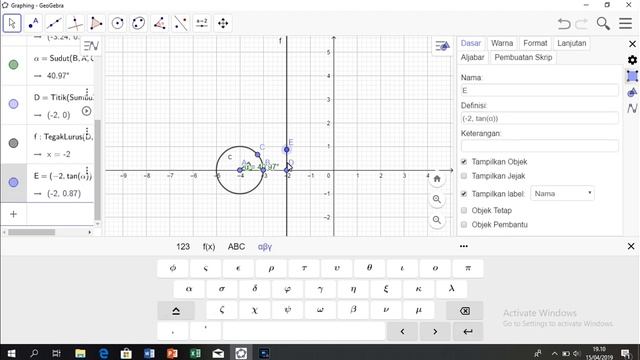Switch to the Pembuatan Skrip tab
The width and height of the screenshot is (640, 360).
point(523,58)
